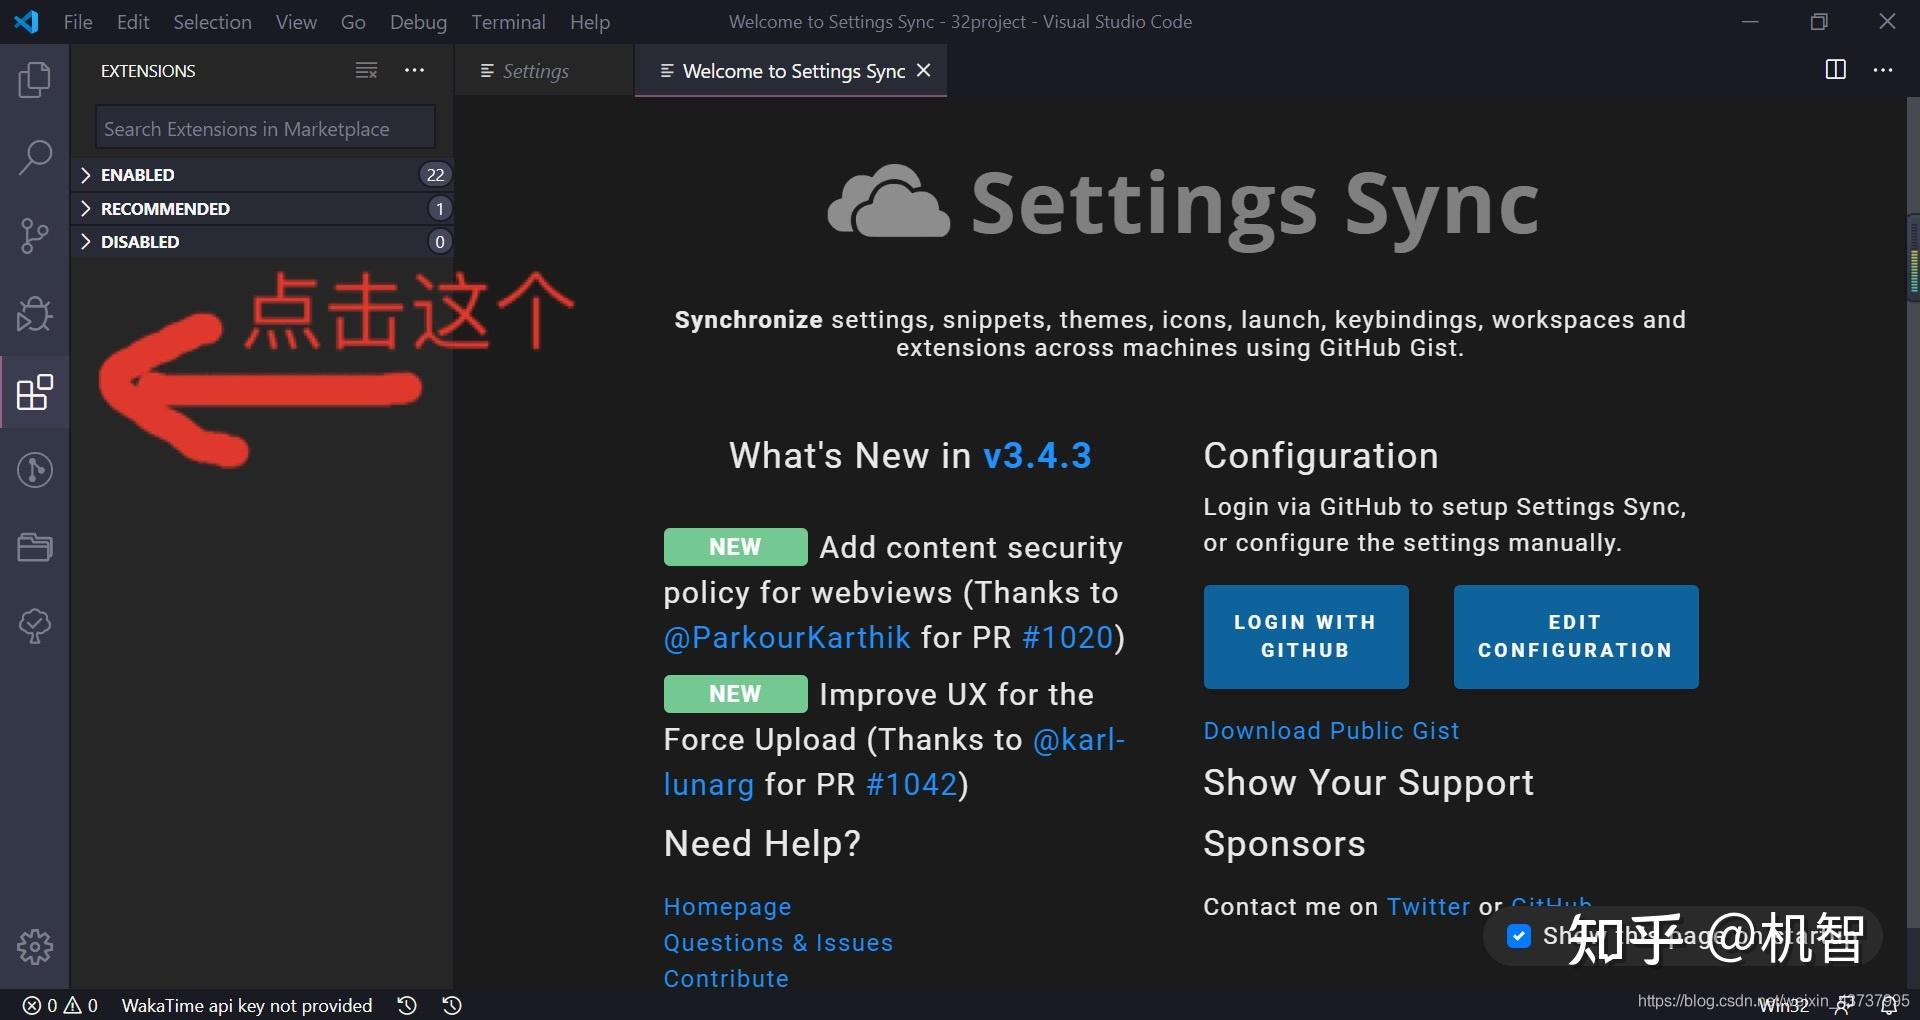
Task: Clear extensions search results icon
Action: pyautogui.click(x=366, y=70)
